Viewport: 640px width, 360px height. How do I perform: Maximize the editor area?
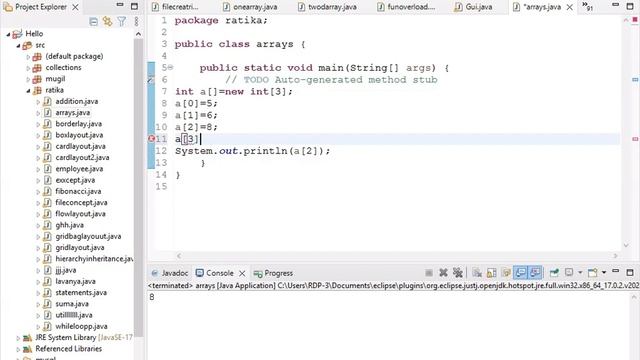(x=630, y=6)
